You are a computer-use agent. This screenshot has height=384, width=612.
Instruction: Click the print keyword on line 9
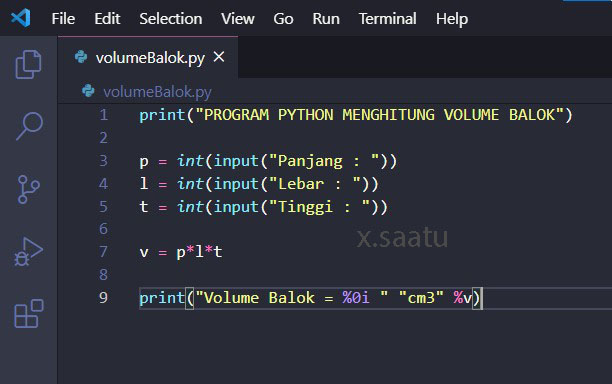[162, 298]
